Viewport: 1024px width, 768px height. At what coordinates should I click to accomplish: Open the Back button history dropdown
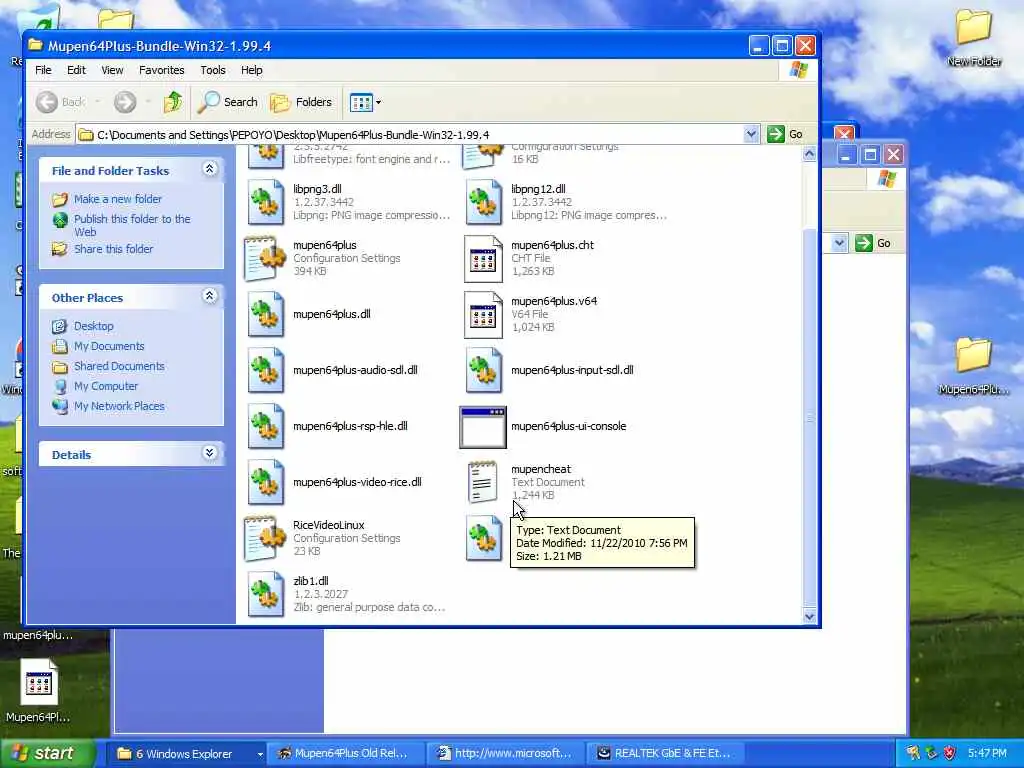97,102
